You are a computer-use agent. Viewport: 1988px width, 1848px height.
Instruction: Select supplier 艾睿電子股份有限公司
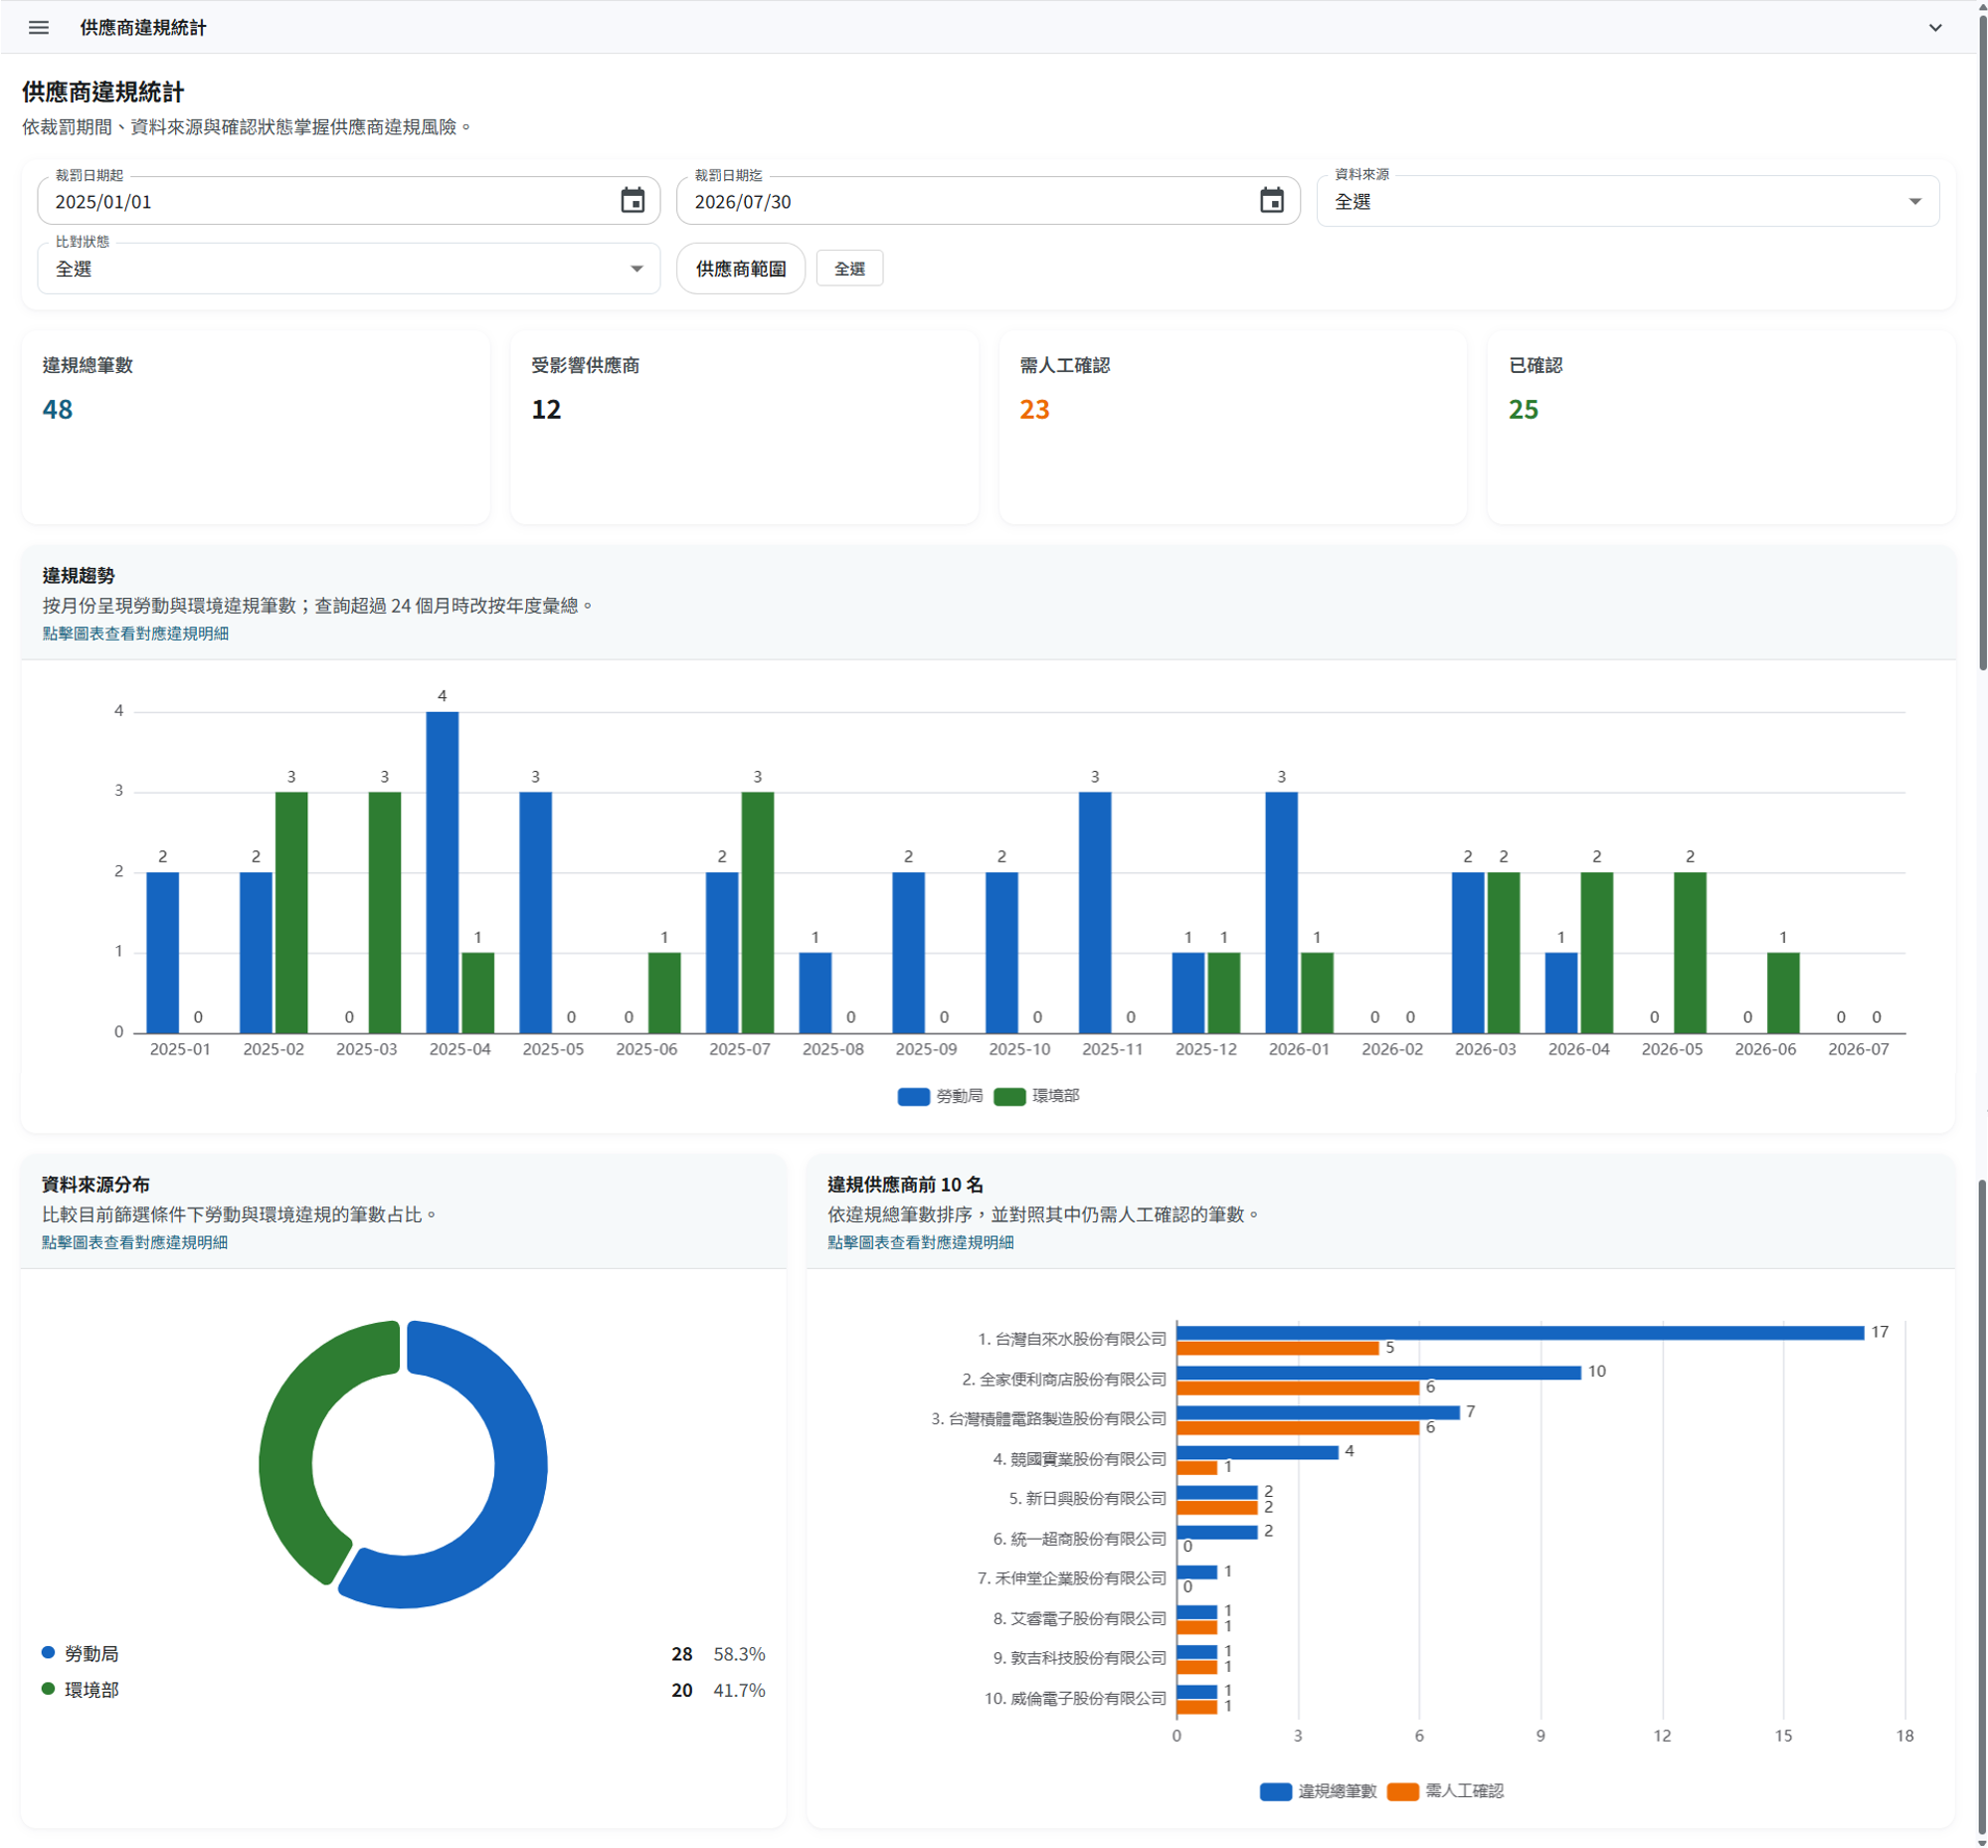point(1080,1618)
